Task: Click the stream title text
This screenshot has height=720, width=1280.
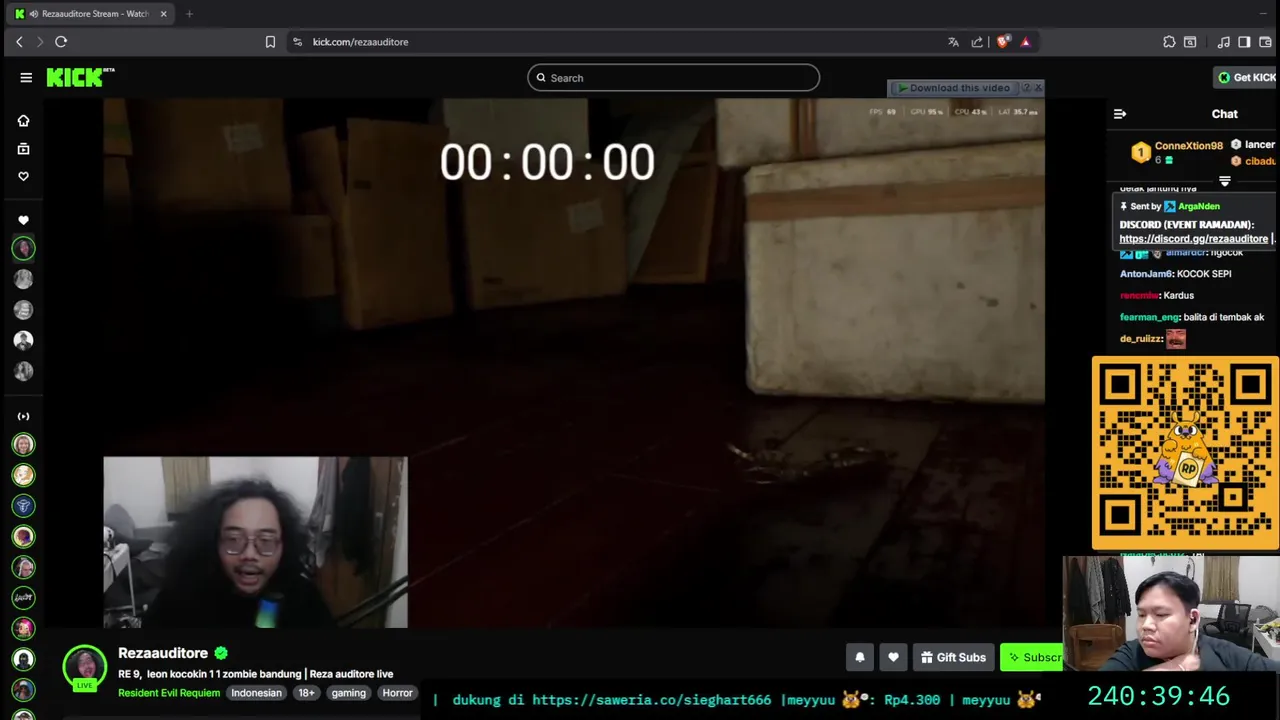Action: [255, 674]
